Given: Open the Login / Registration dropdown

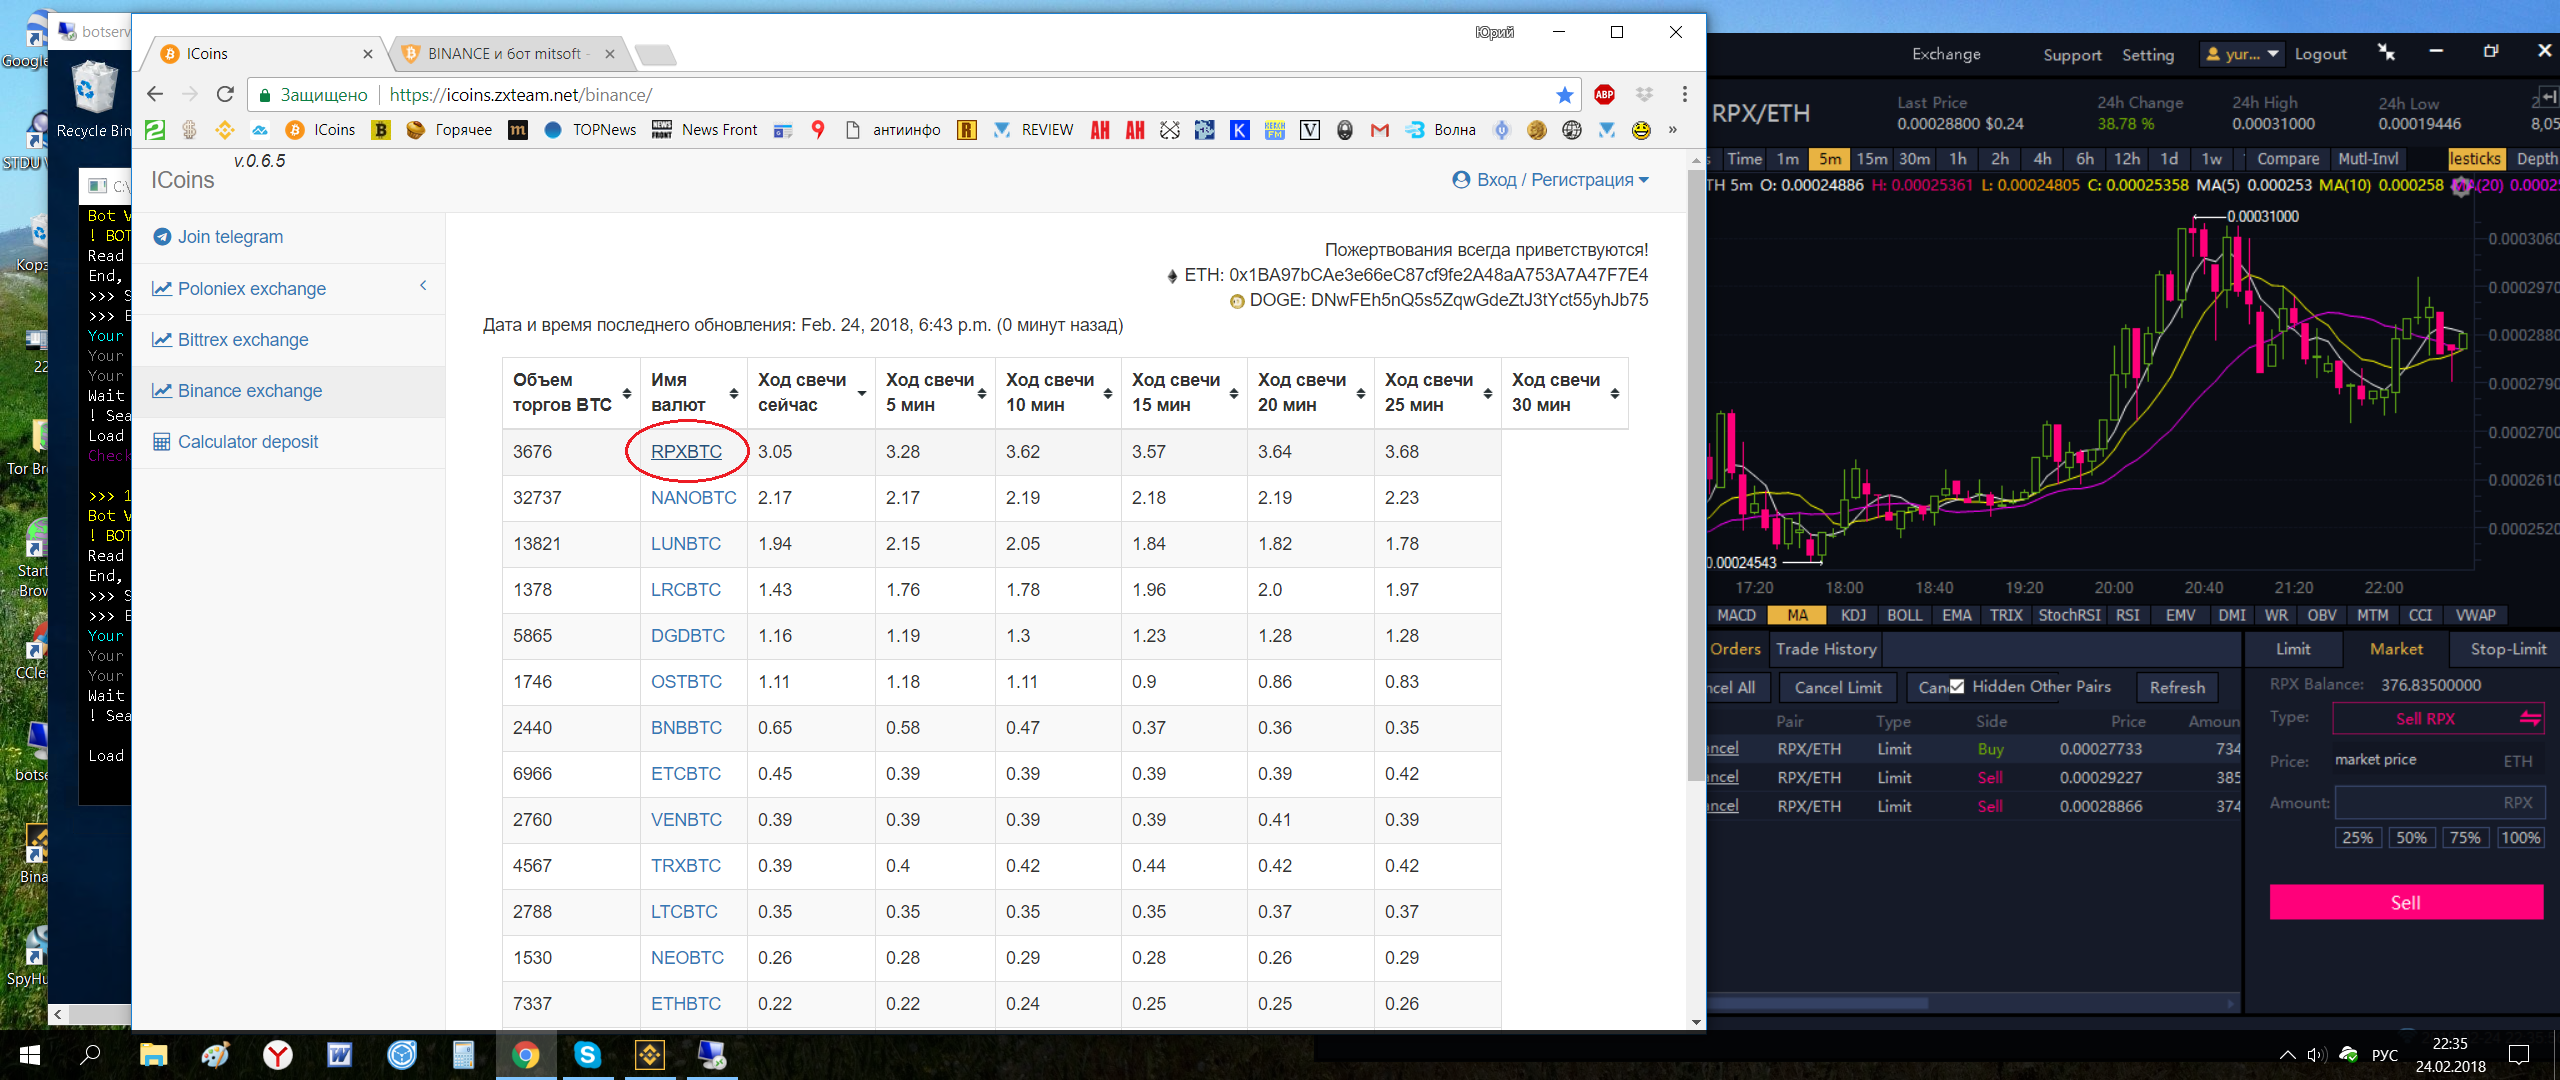Looking at the screenshot, I should [1550, 180].
